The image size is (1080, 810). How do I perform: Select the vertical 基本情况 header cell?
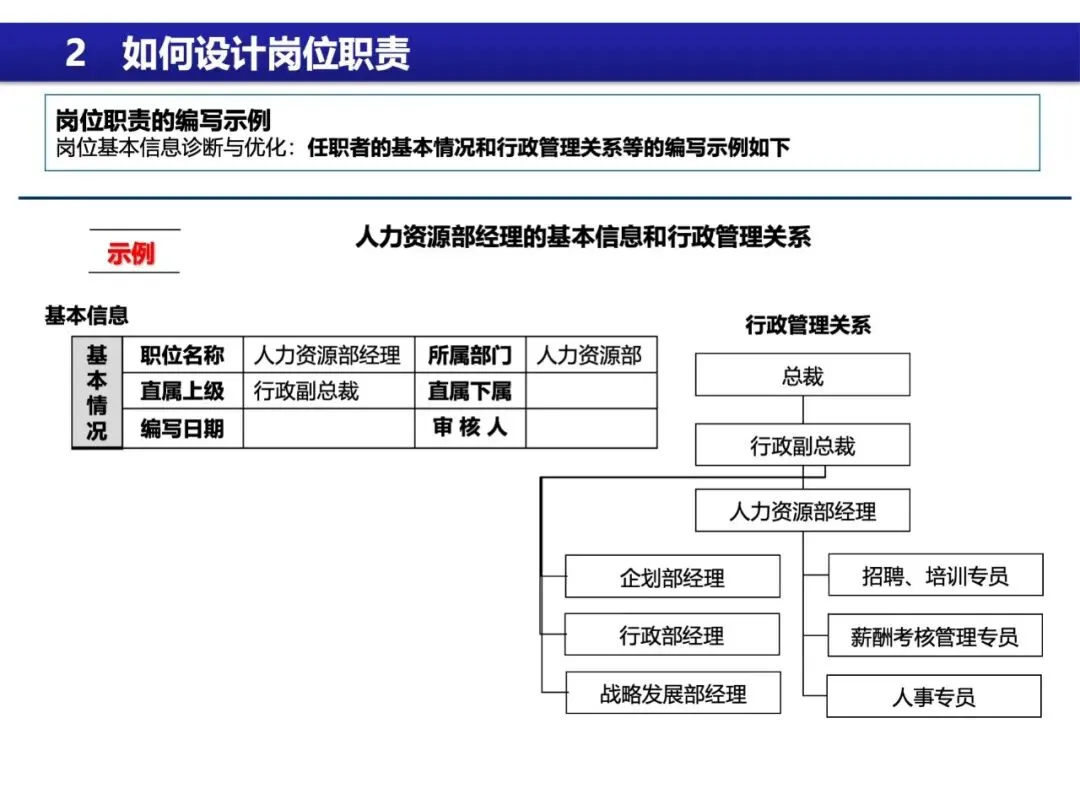(x=97, y=393)
